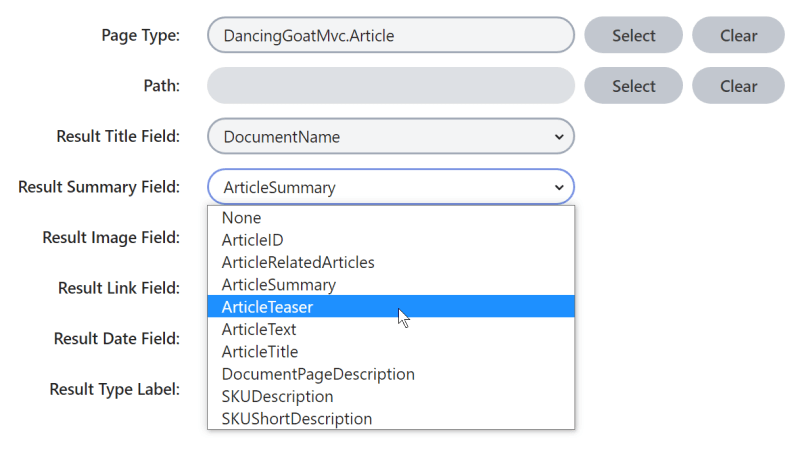
Task: Click the Result Type Label text
Action: click(114, 388)
